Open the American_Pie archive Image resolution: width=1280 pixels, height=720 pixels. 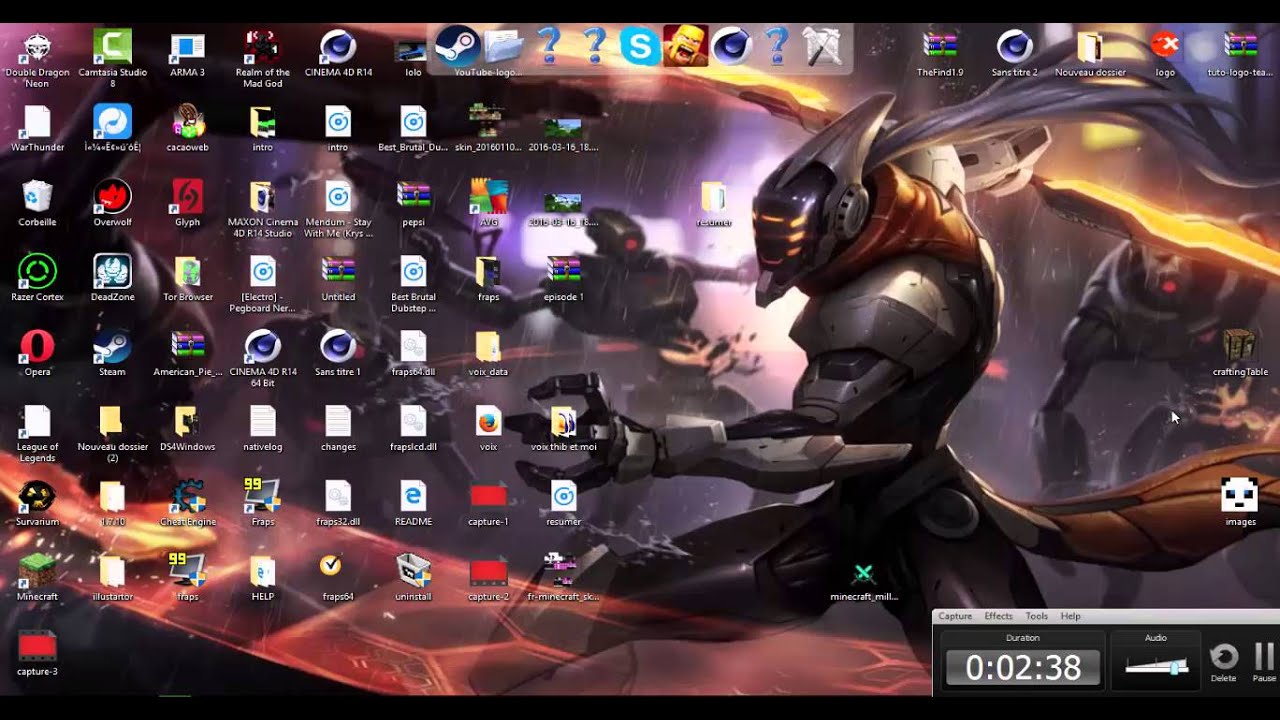tap(187, 347)
